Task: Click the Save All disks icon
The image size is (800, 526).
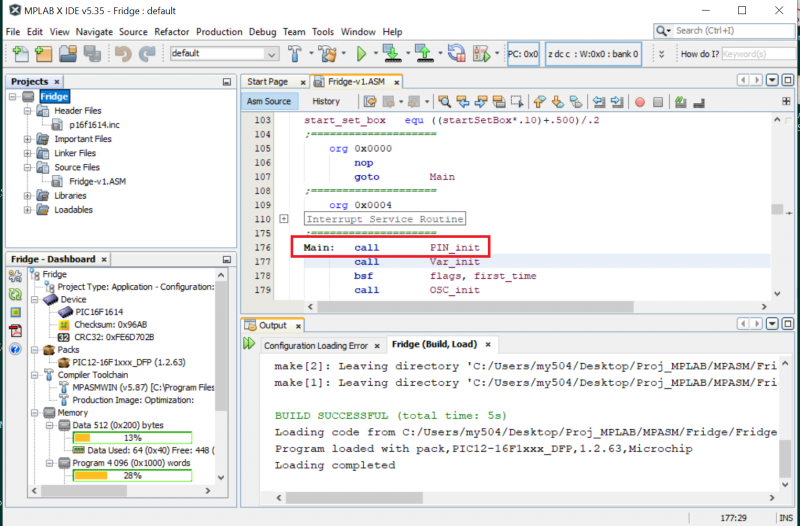Action: [x=90, y=53]
